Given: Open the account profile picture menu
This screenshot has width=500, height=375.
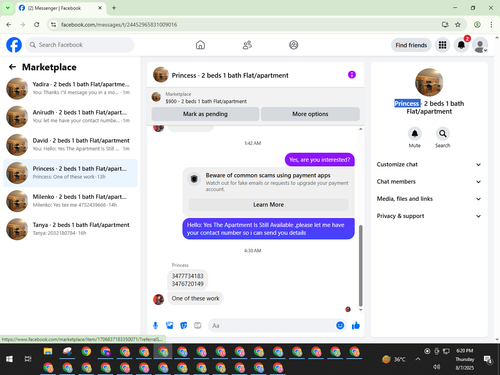Looking at the screenshot, I should point(480,45).
